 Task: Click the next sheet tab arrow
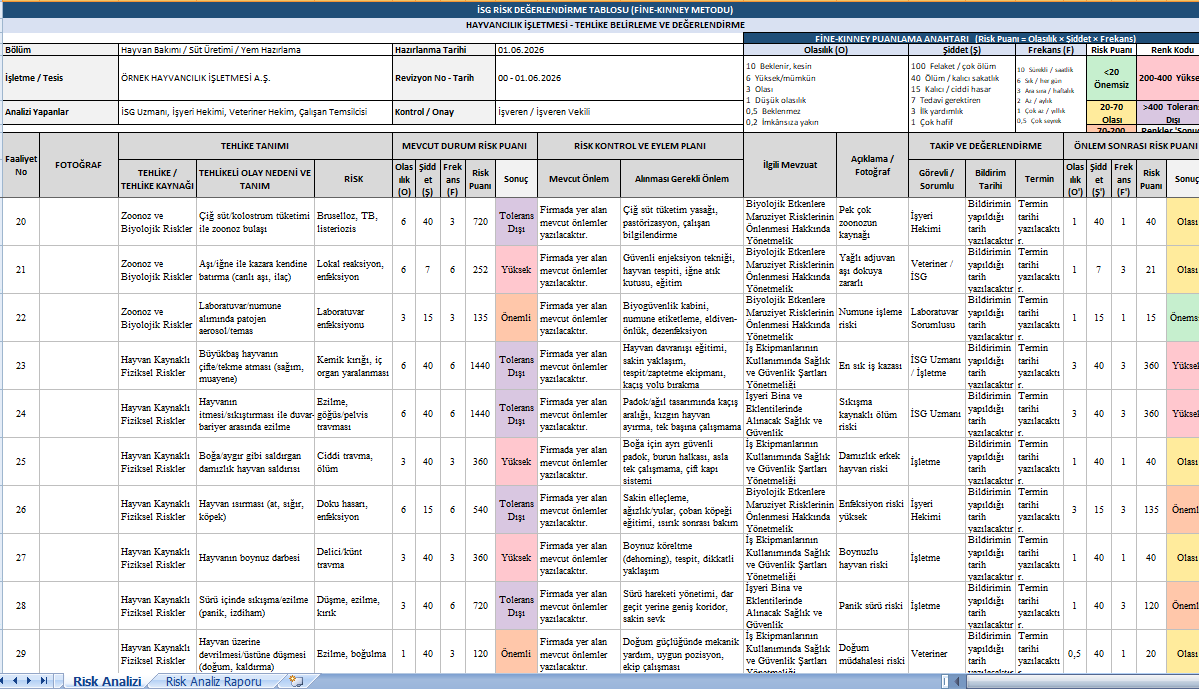point(30,681)
